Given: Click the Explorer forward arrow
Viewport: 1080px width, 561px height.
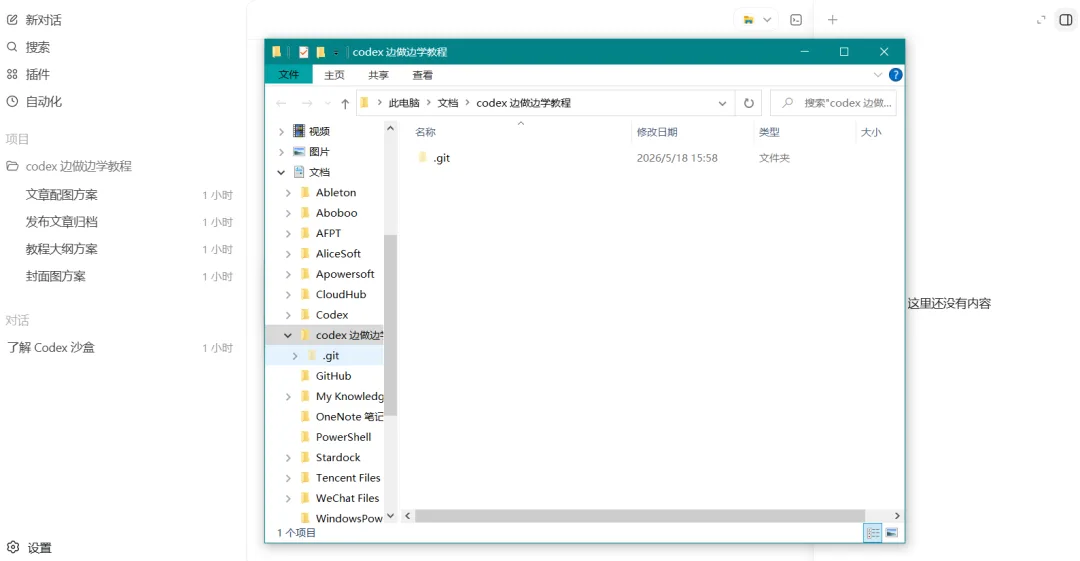Looking at the screenshot, I should click(x=307, y=103).
